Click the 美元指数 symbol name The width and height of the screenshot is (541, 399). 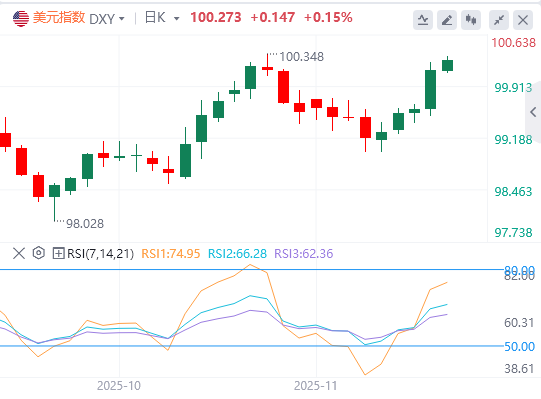coord(59,18)
